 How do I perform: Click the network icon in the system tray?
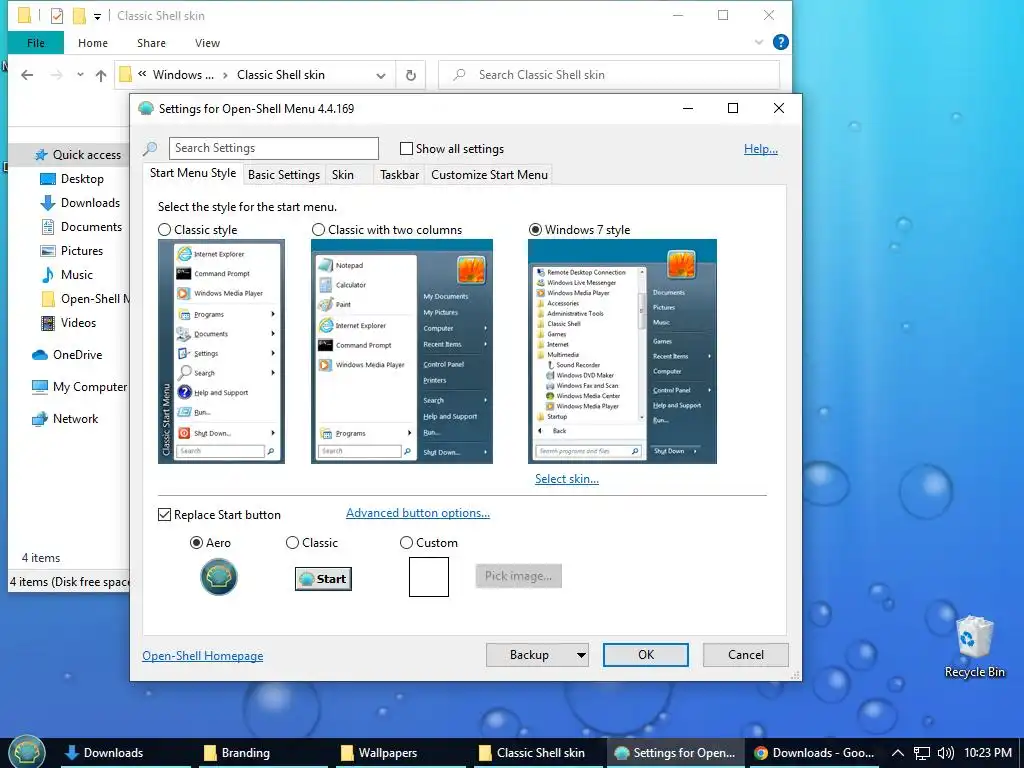click(x=921, y=753)
